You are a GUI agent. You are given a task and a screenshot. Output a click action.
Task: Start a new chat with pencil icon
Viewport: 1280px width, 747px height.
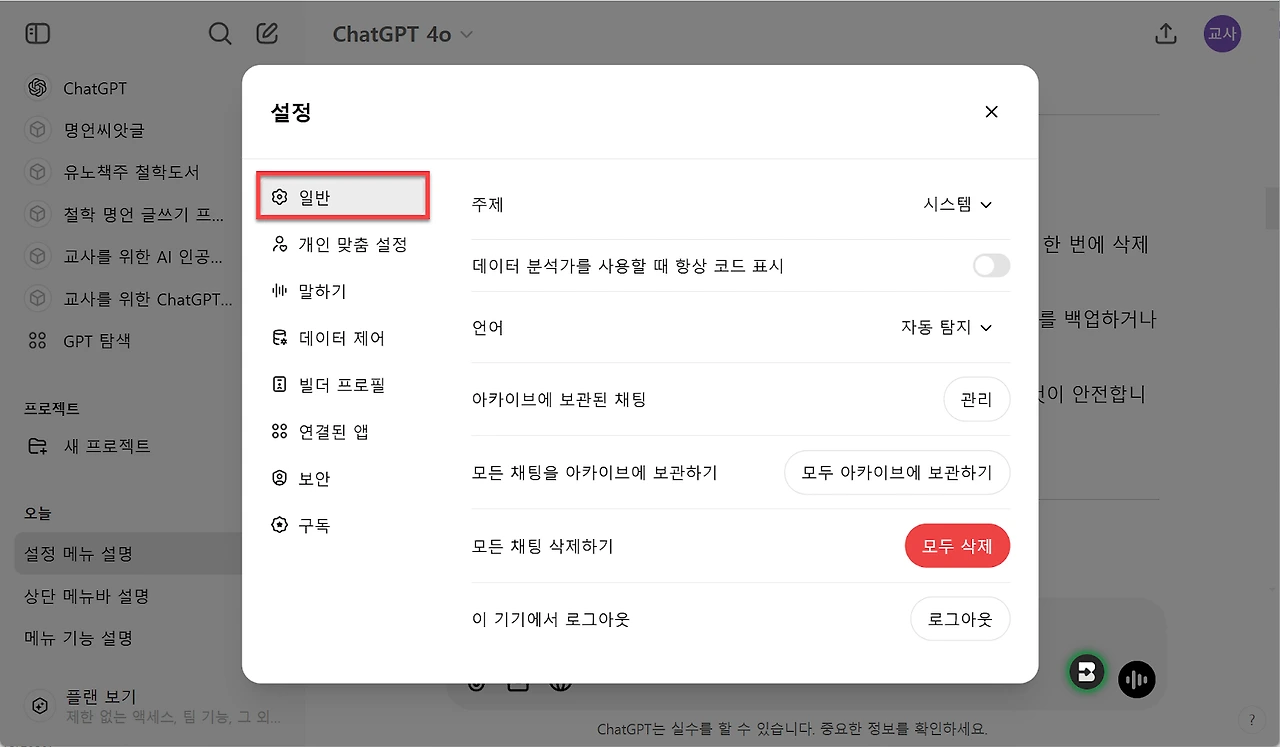(x=267, y=34)
